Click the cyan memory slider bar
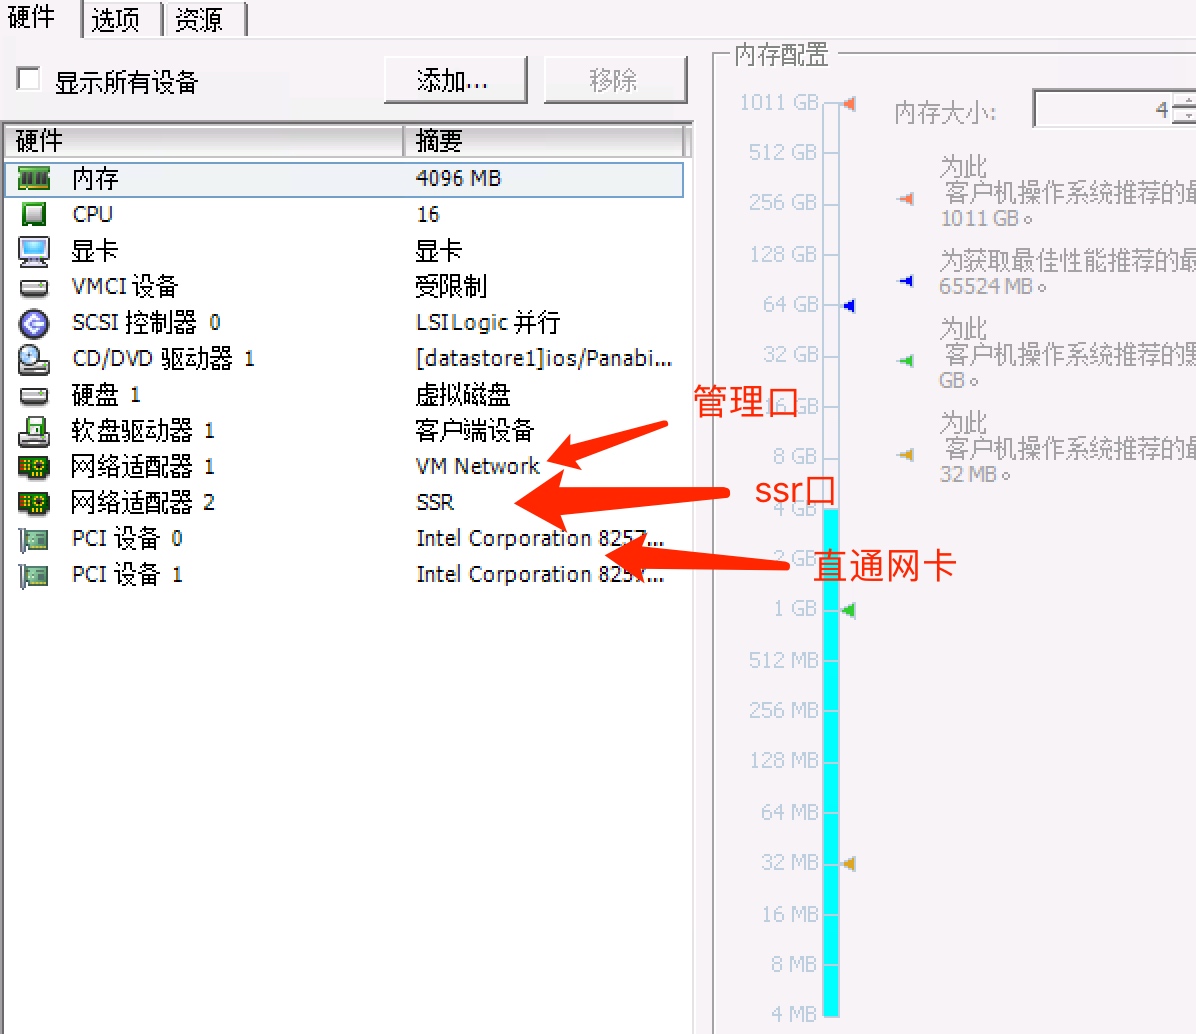This screenshot has width=1196, height=1034. pyautogui.click(x=831, y=763)
